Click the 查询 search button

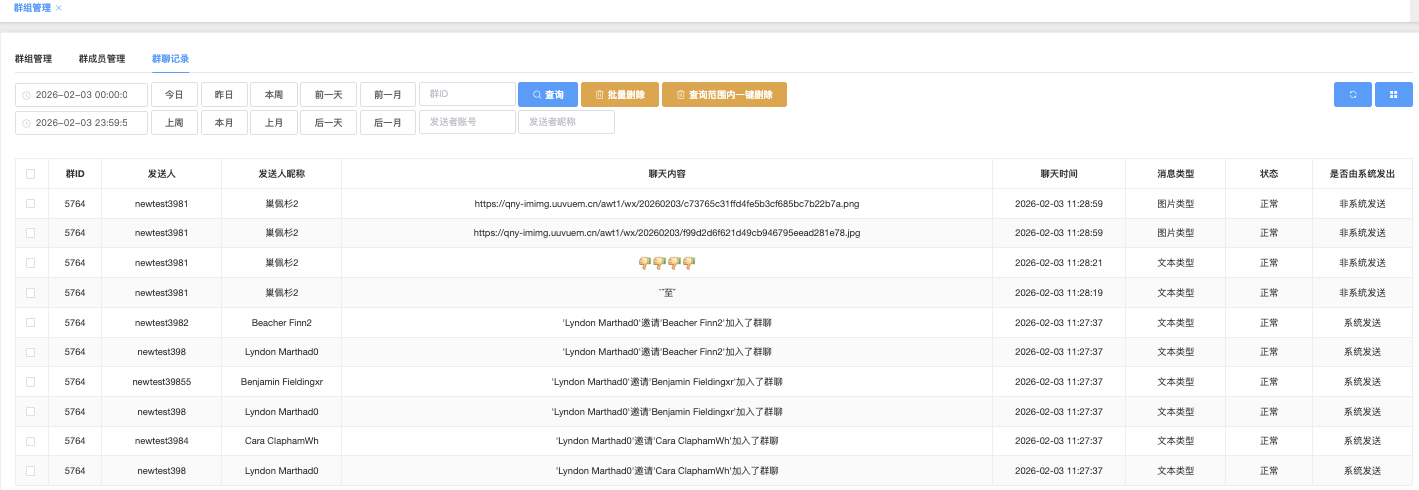pos(547,95)
